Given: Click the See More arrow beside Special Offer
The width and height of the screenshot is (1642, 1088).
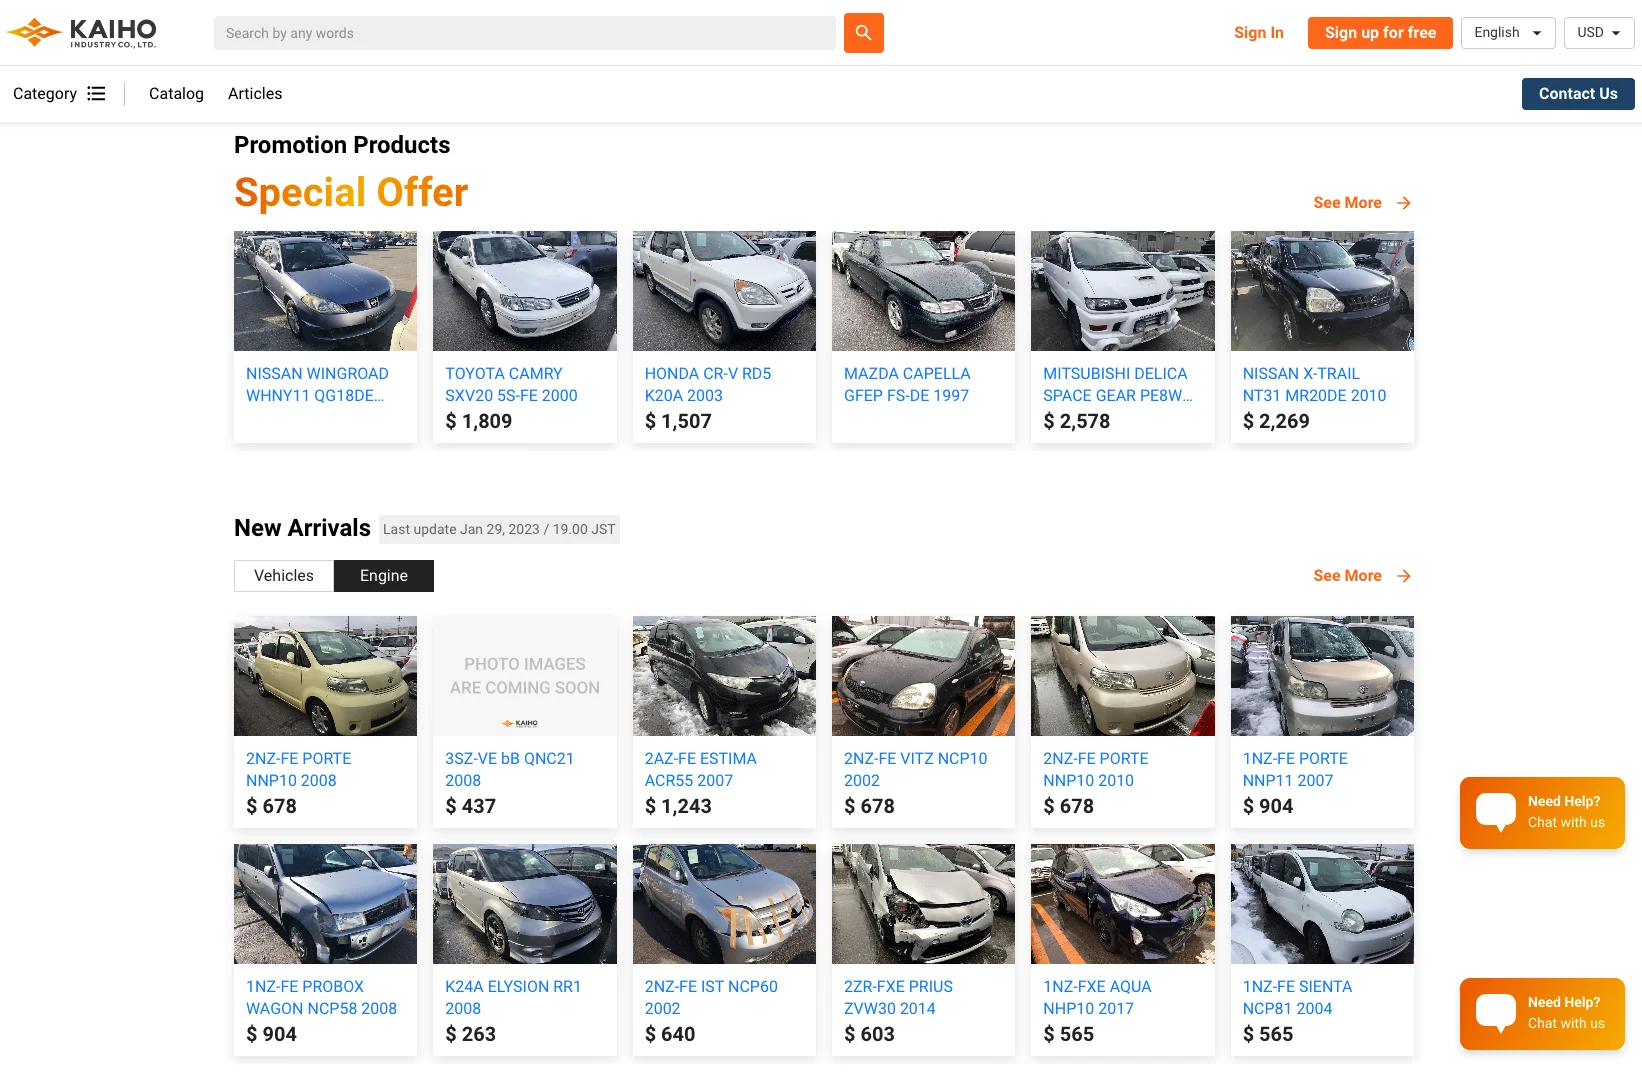Looking at the screenshot, I should coord(1404,202).
